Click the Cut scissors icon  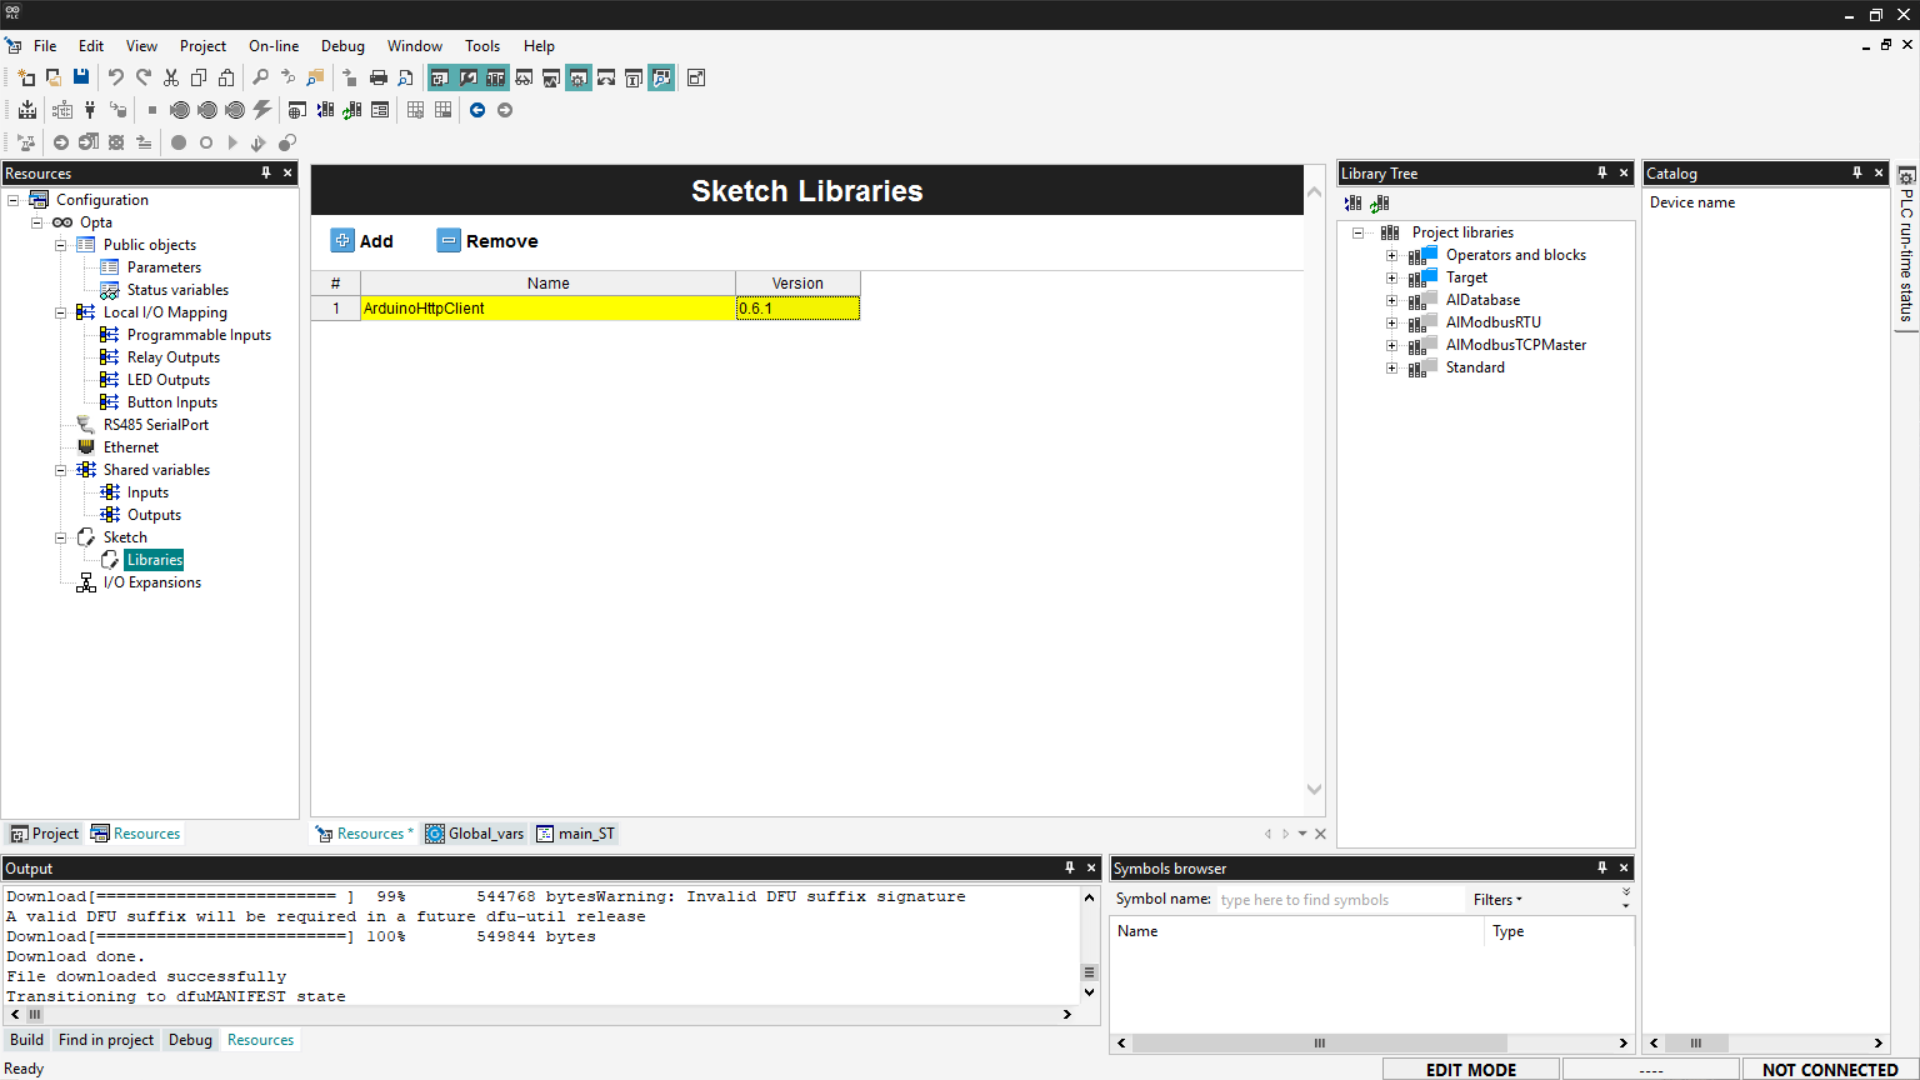click(171, 77)
